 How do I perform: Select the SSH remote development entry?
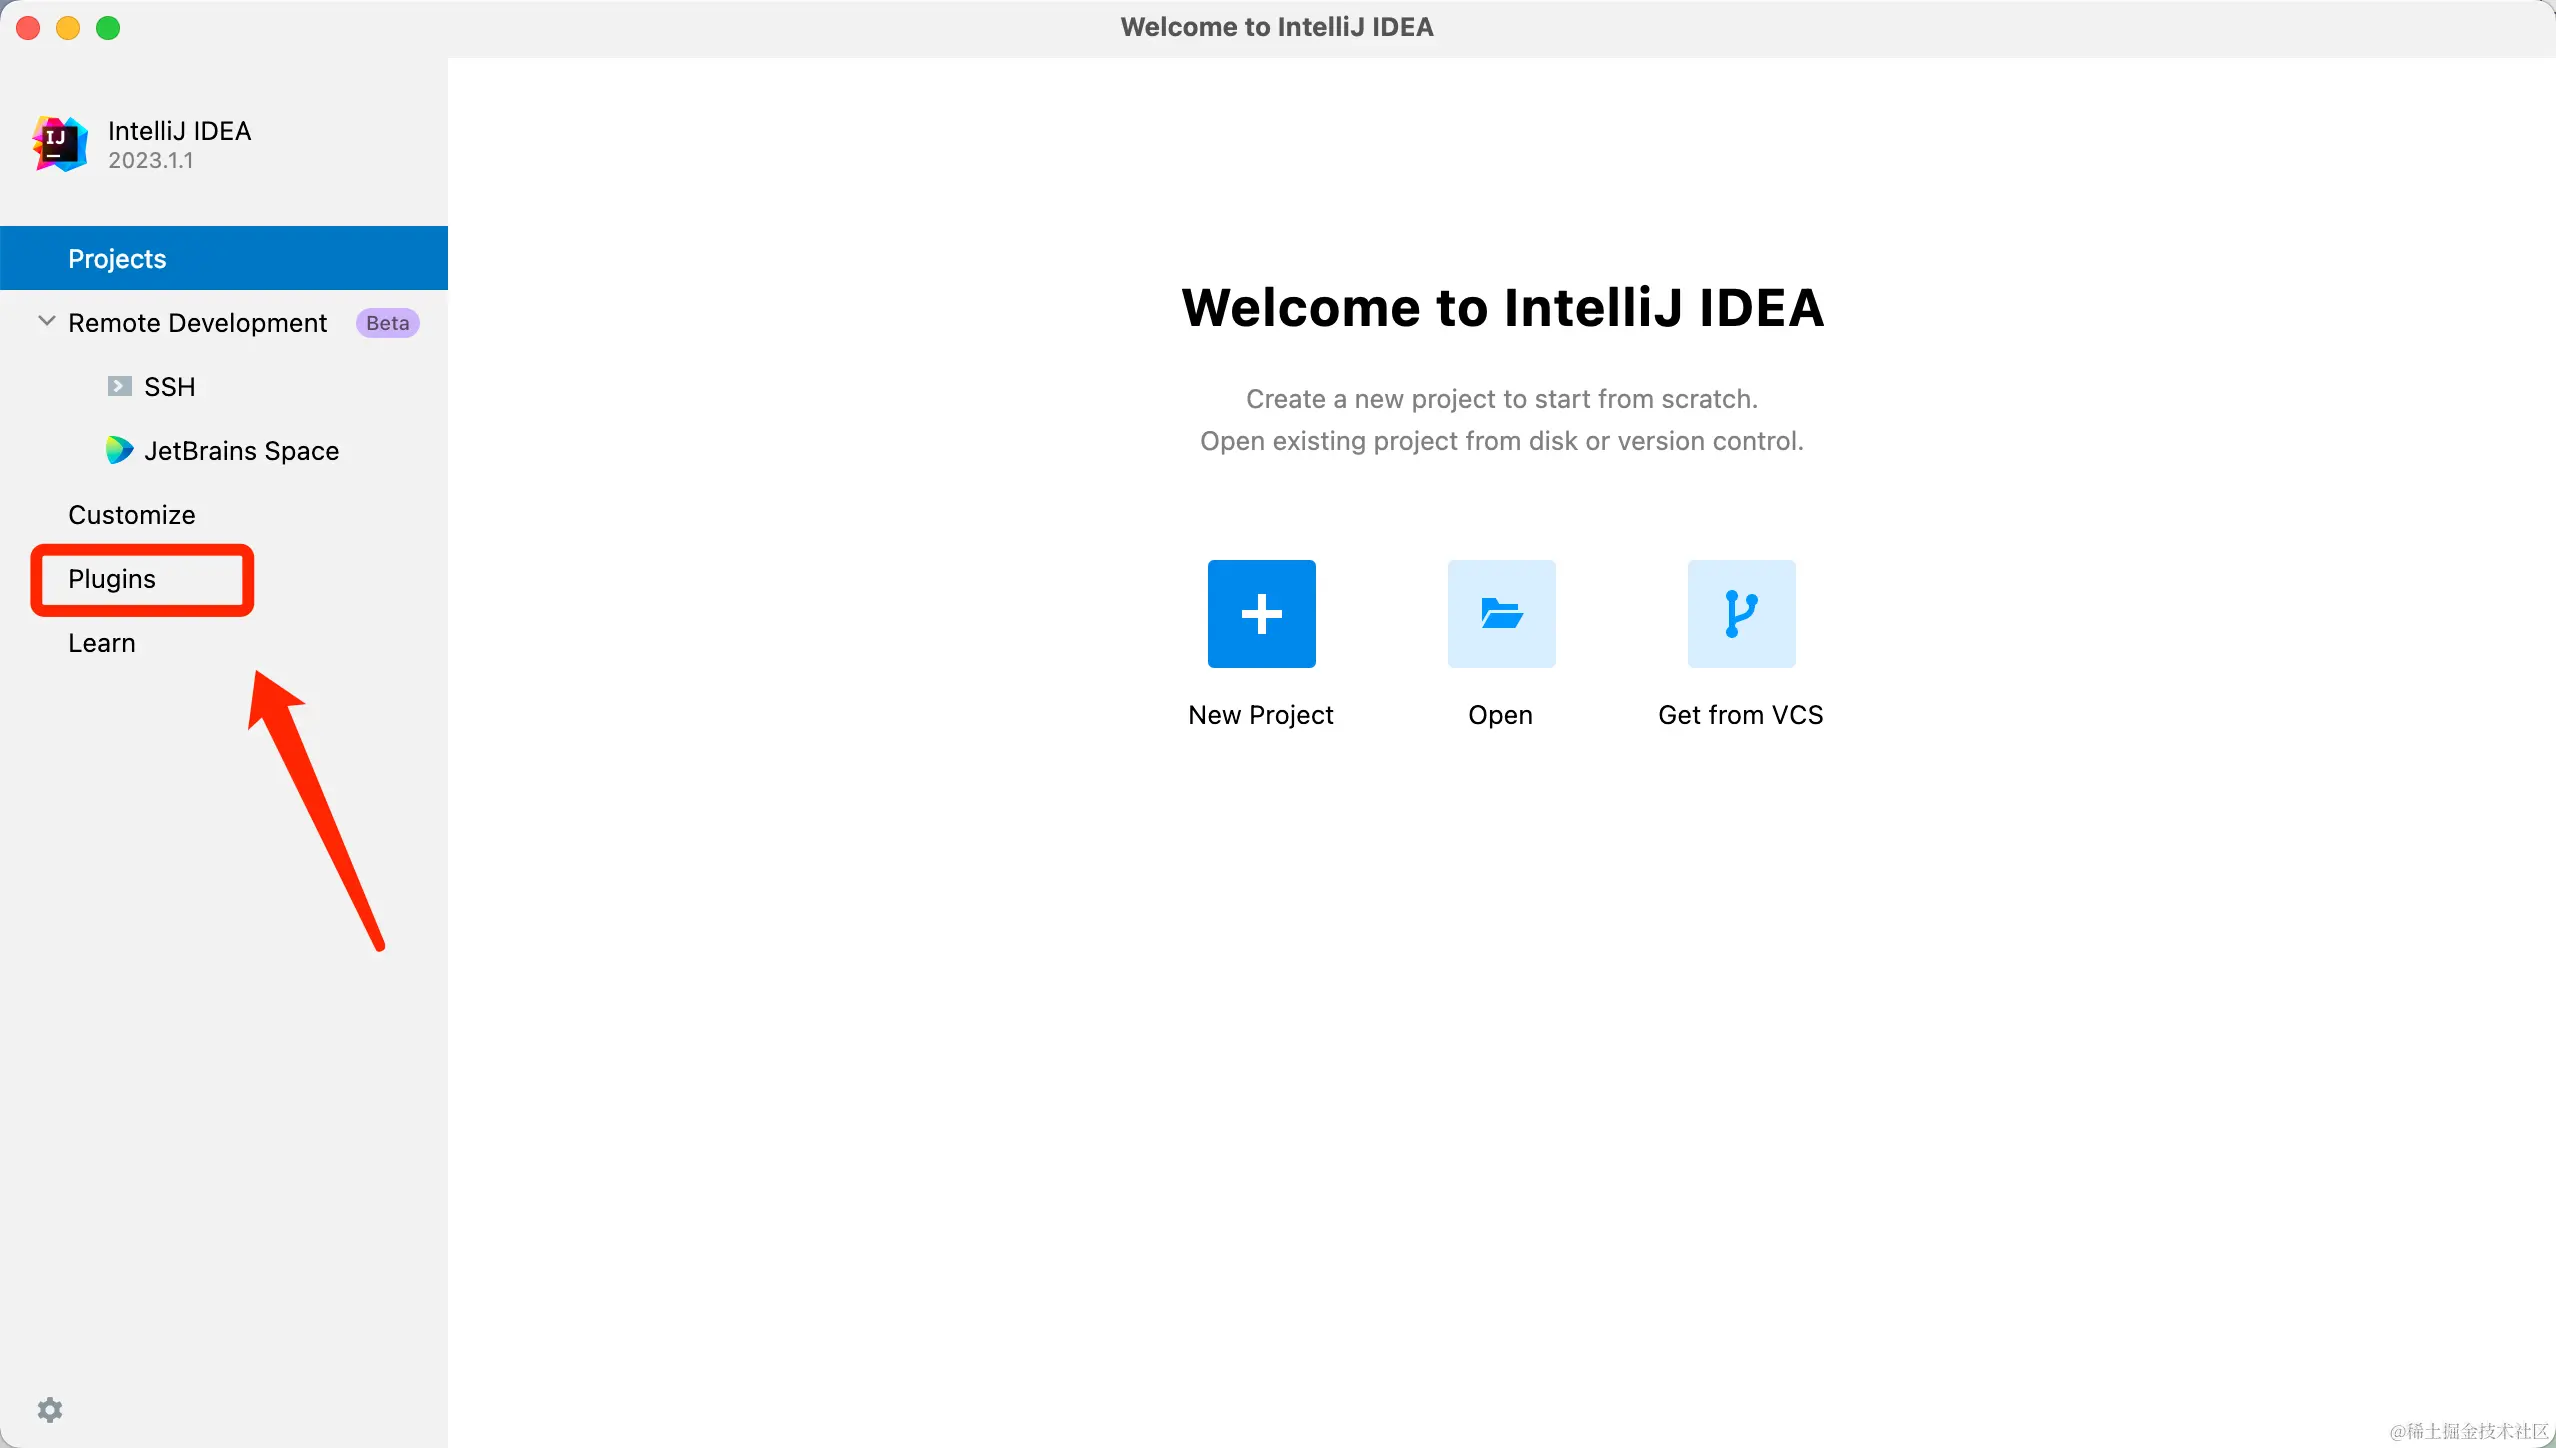(170, 387)
